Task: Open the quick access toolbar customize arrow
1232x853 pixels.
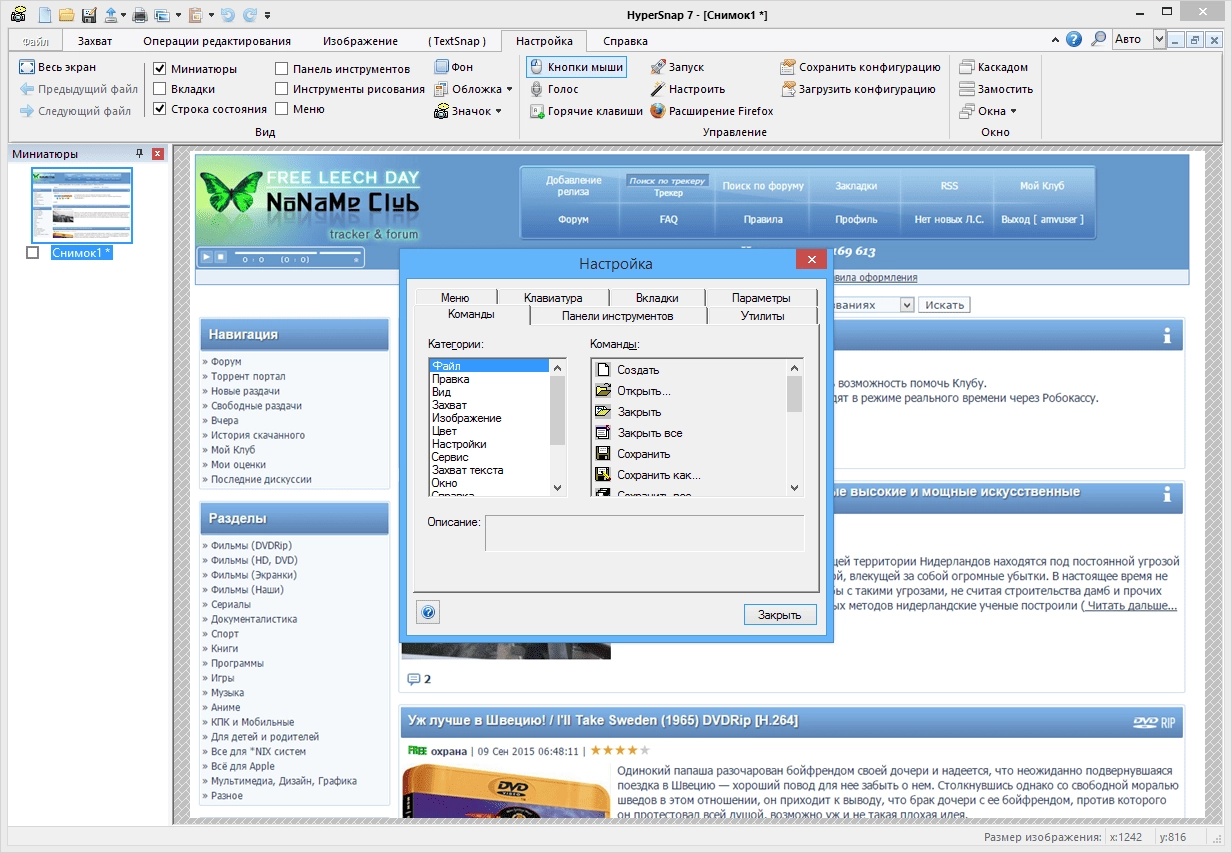Action: click(268, 15)
